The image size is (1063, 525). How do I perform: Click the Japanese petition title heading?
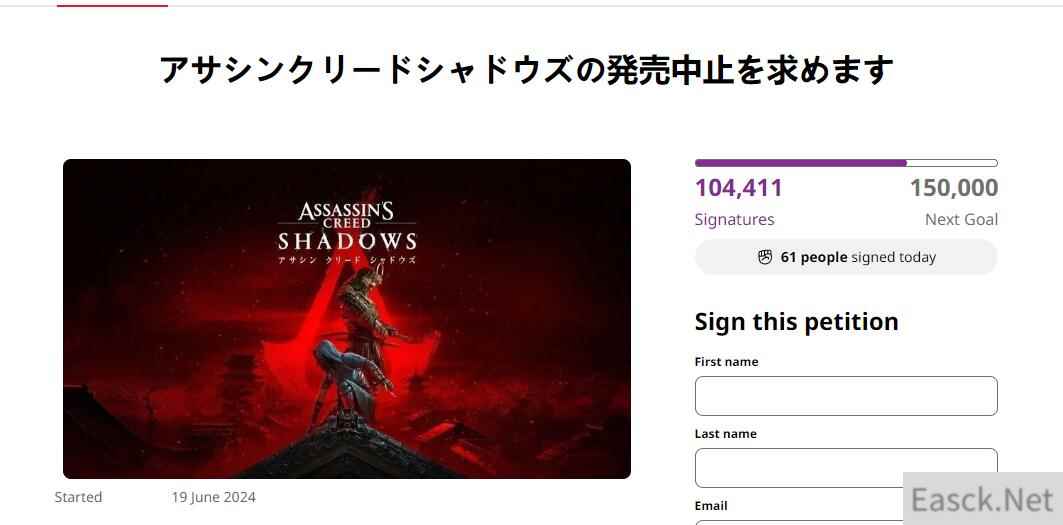pyautogui.click(x=526, y=70)
